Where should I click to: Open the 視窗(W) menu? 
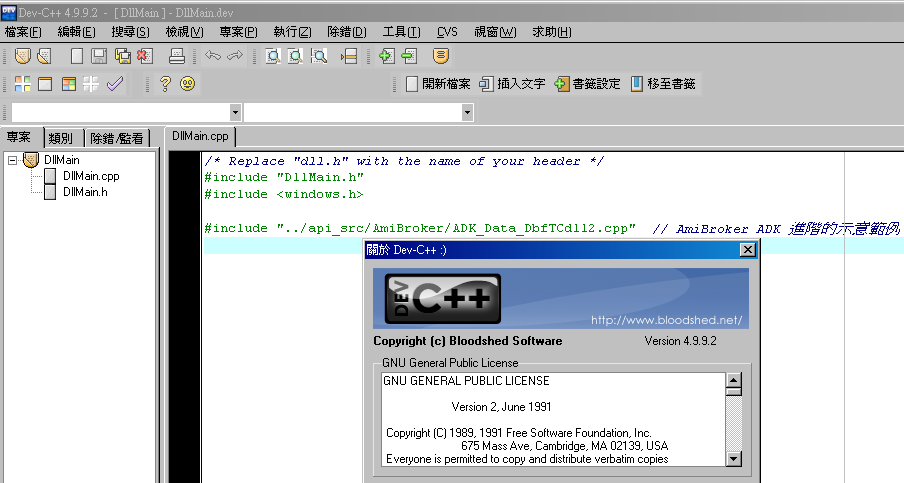495,32
